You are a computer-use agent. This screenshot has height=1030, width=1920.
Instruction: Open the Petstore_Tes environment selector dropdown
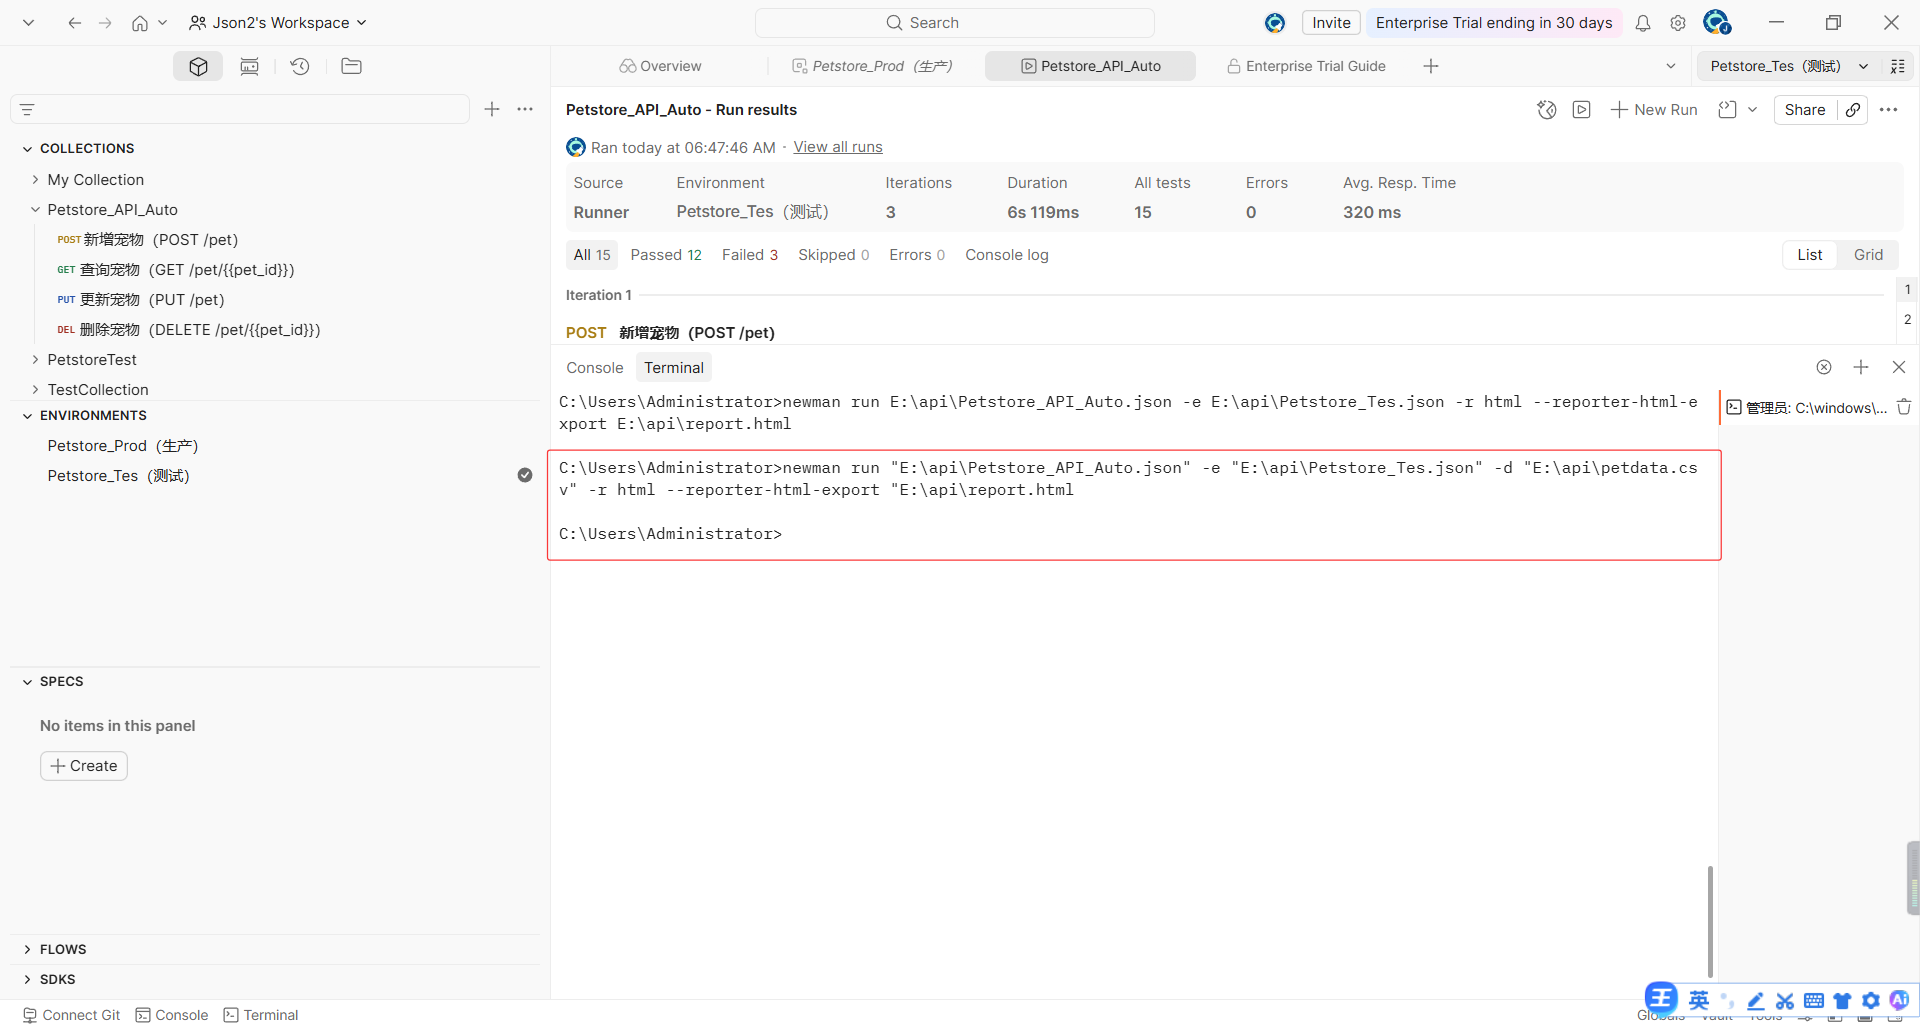click(x=1790, y=66)
